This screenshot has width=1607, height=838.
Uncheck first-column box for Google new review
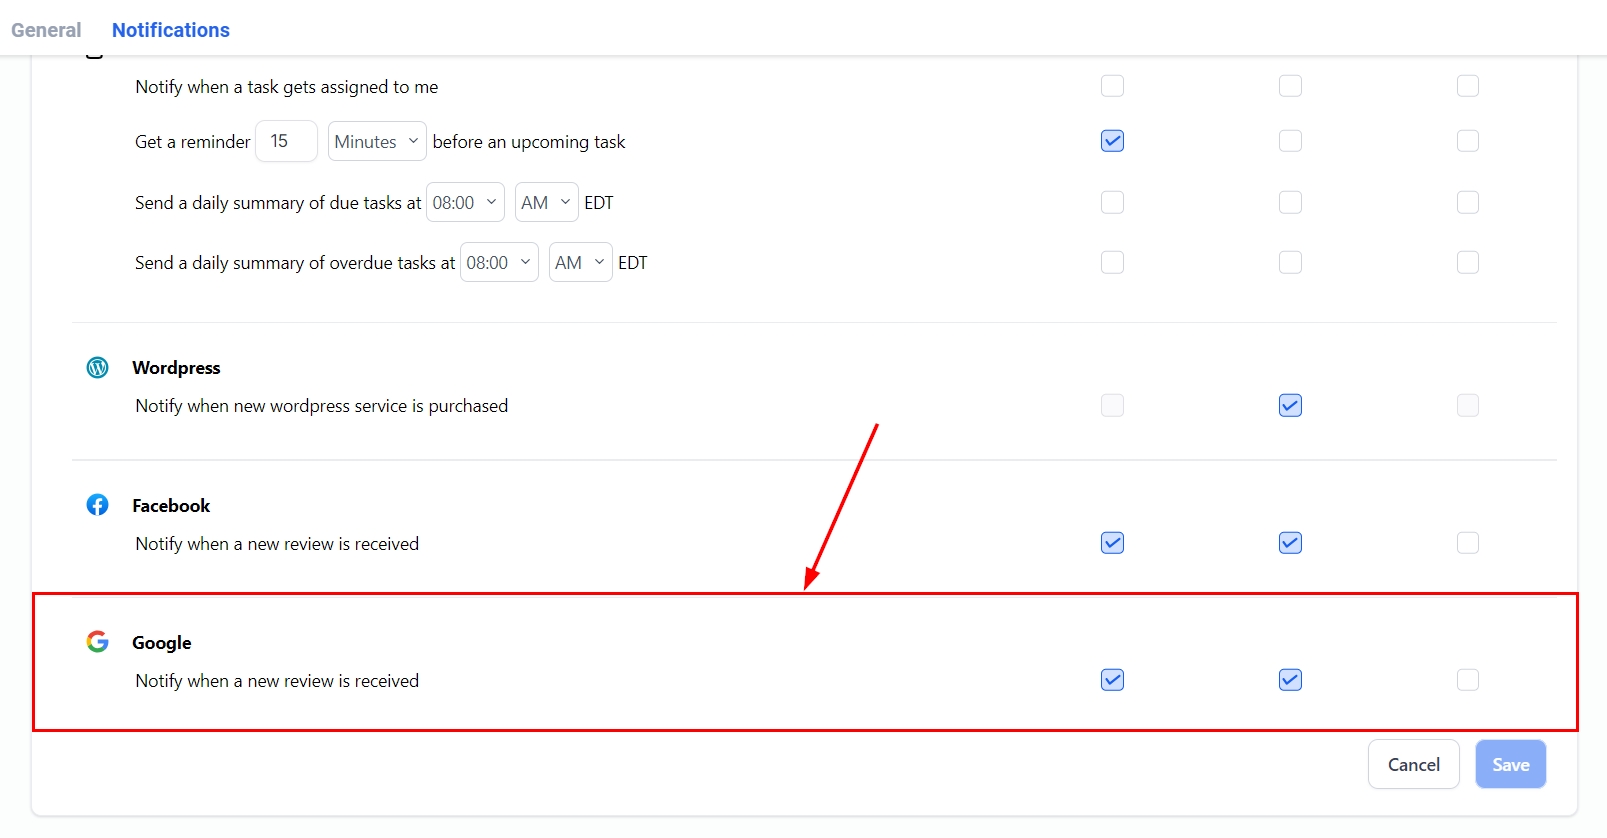(x=1112, y=680)
